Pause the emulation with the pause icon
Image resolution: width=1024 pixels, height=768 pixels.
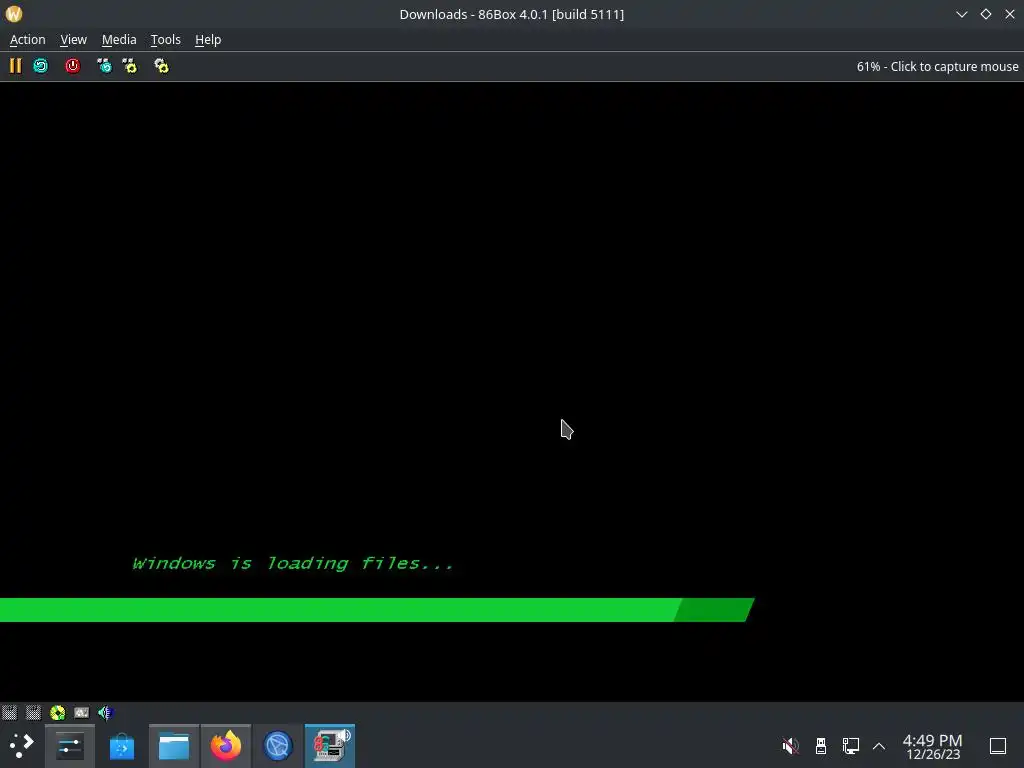pos(15,66)
